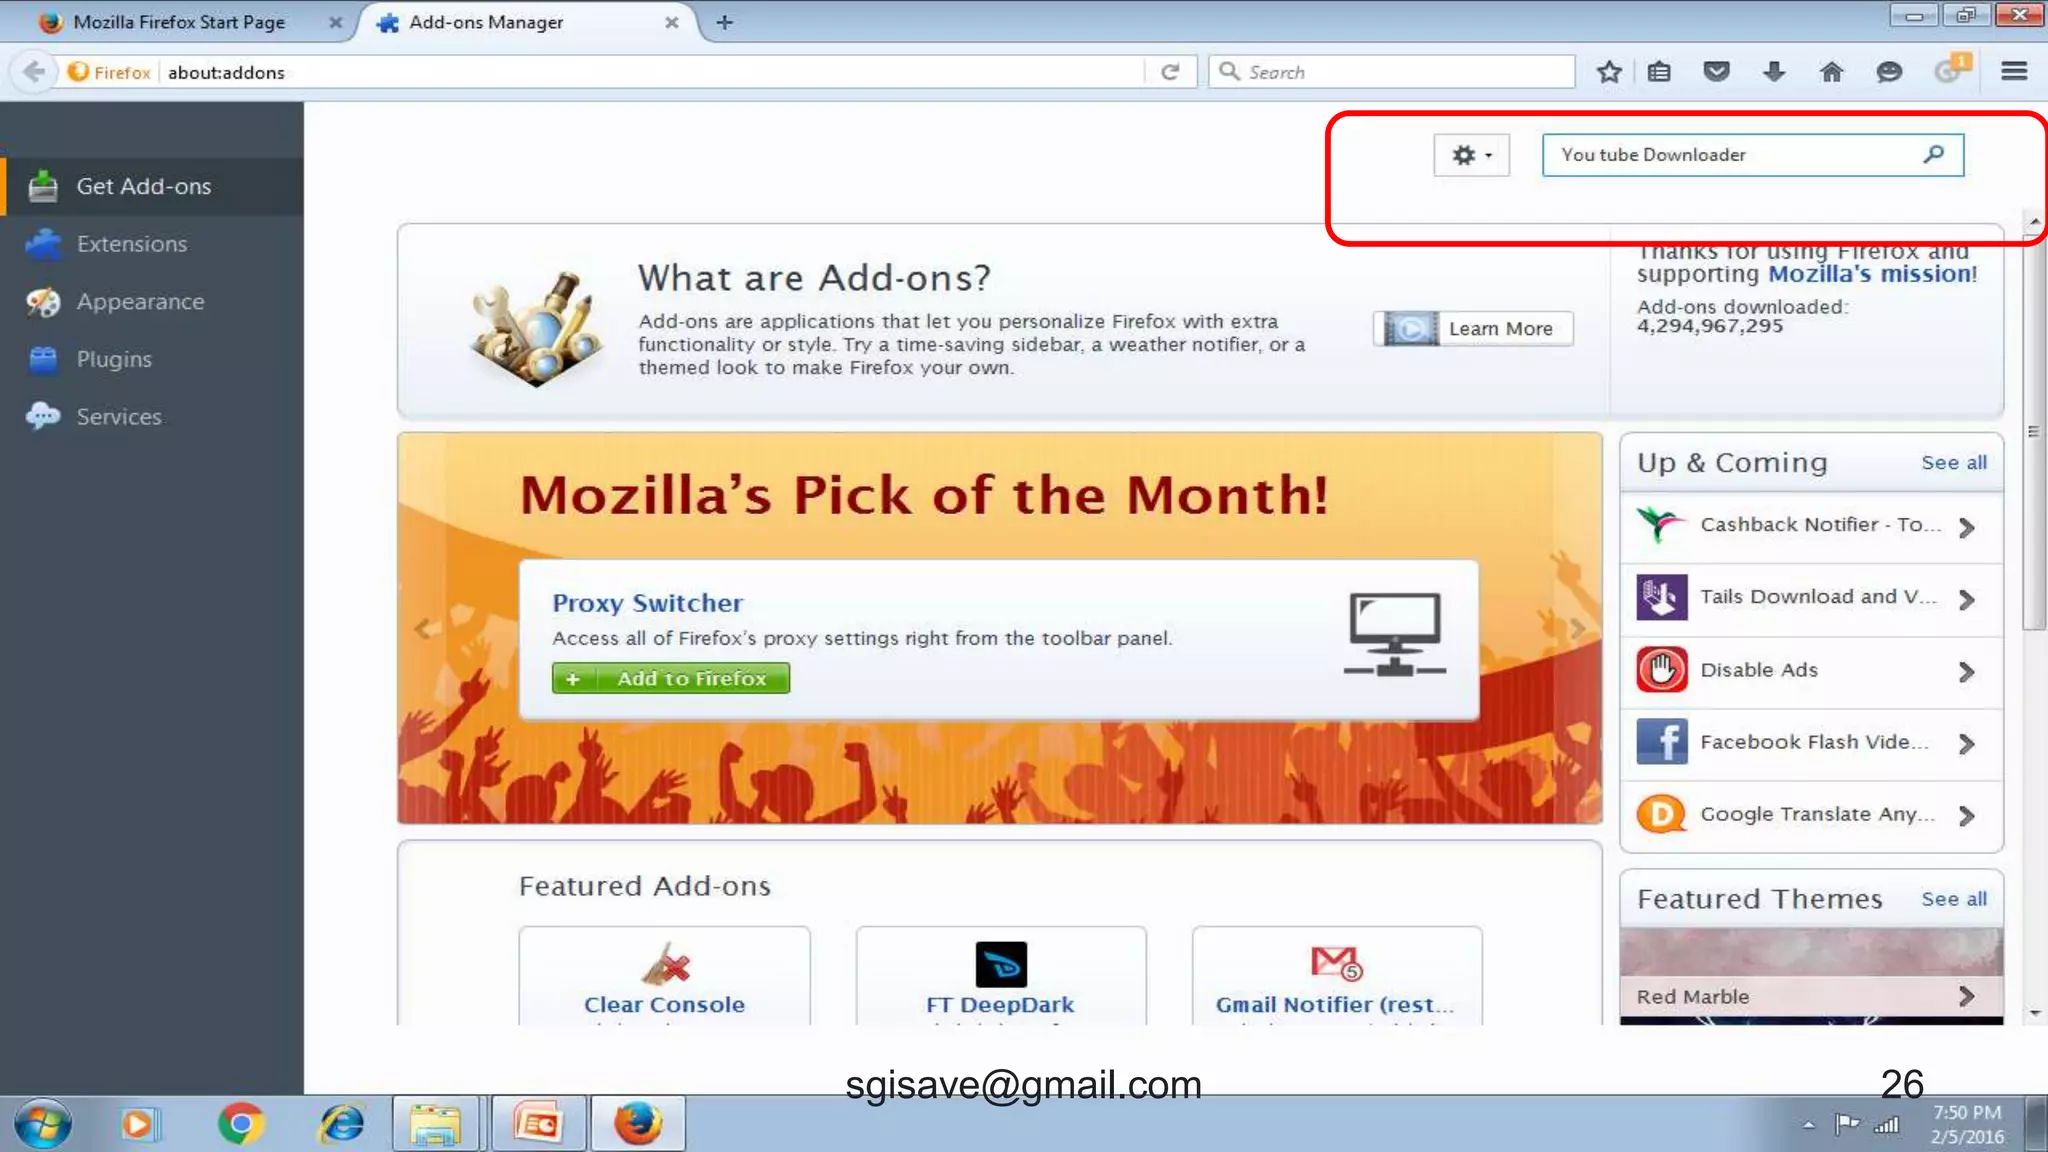2048x1152 pixels.
Task: Click See all for Up & Coming
Action: (x=1953, y=462)
